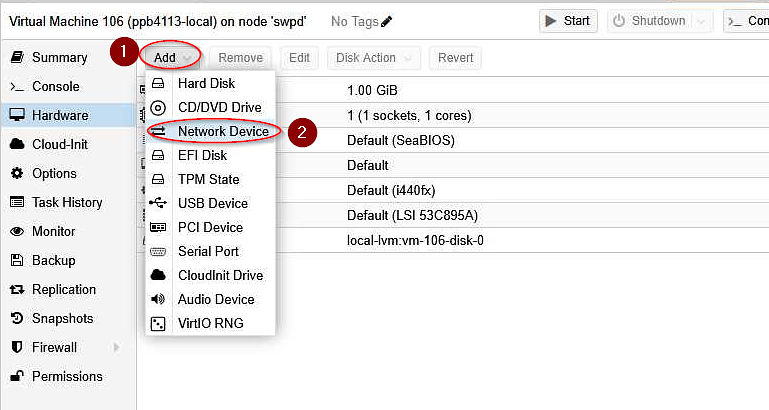This screenshot has height=410, width=769.
Task: Click the USB Device trident icon
Action: tap(158, 203)
